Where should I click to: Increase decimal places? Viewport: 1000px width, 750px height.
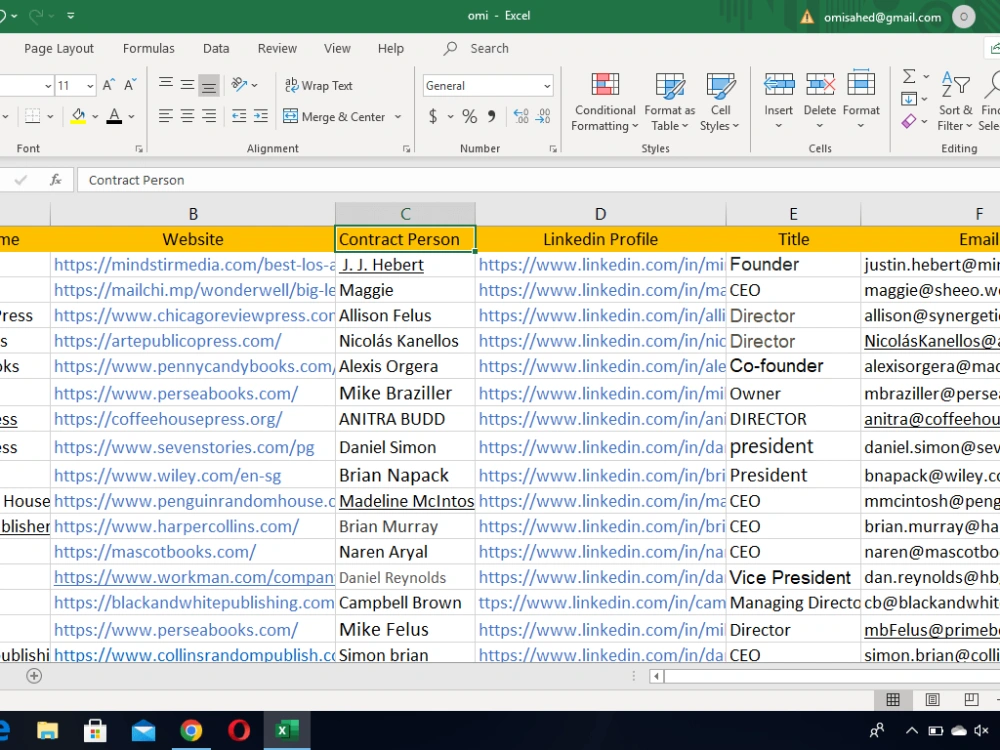point(521,116)
